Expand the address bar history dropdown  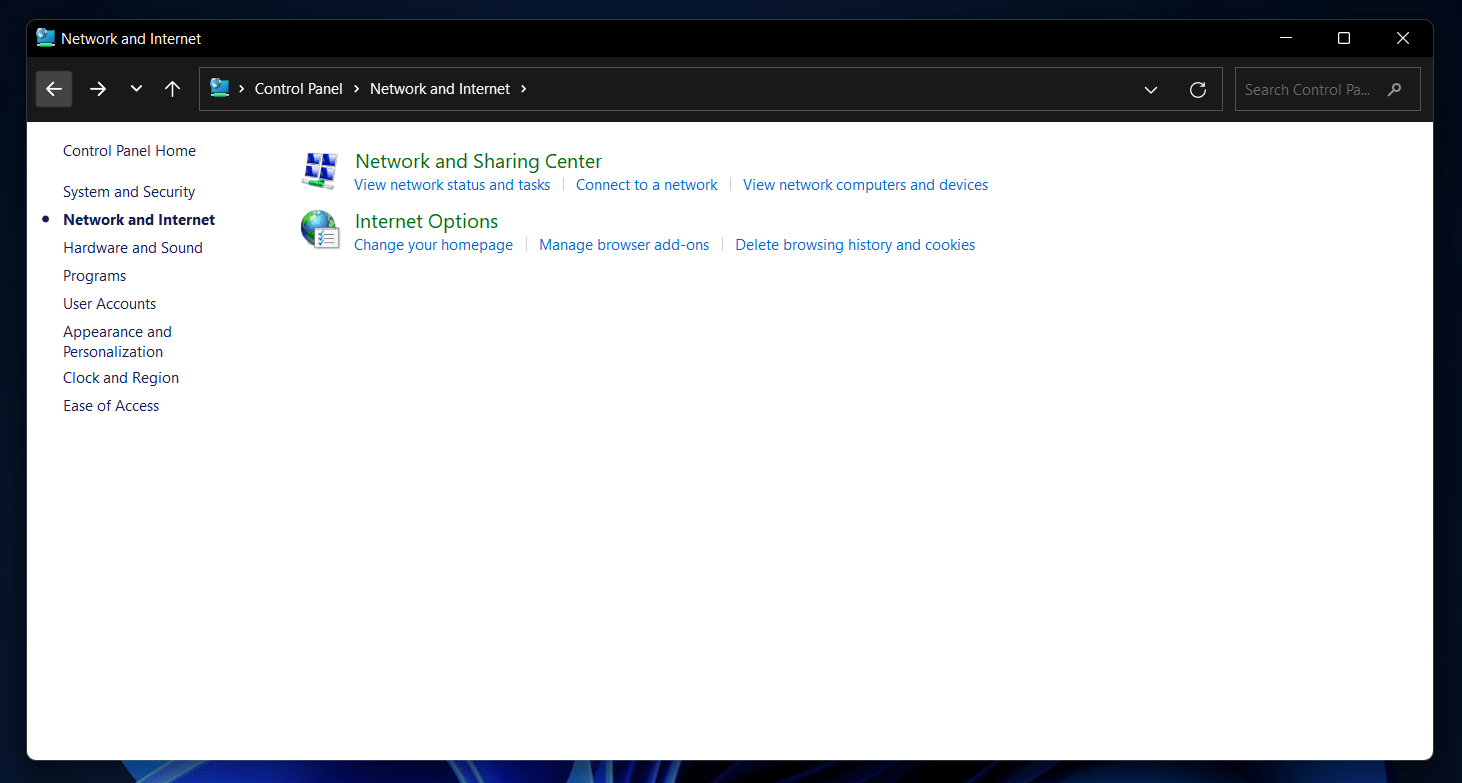1151,90
